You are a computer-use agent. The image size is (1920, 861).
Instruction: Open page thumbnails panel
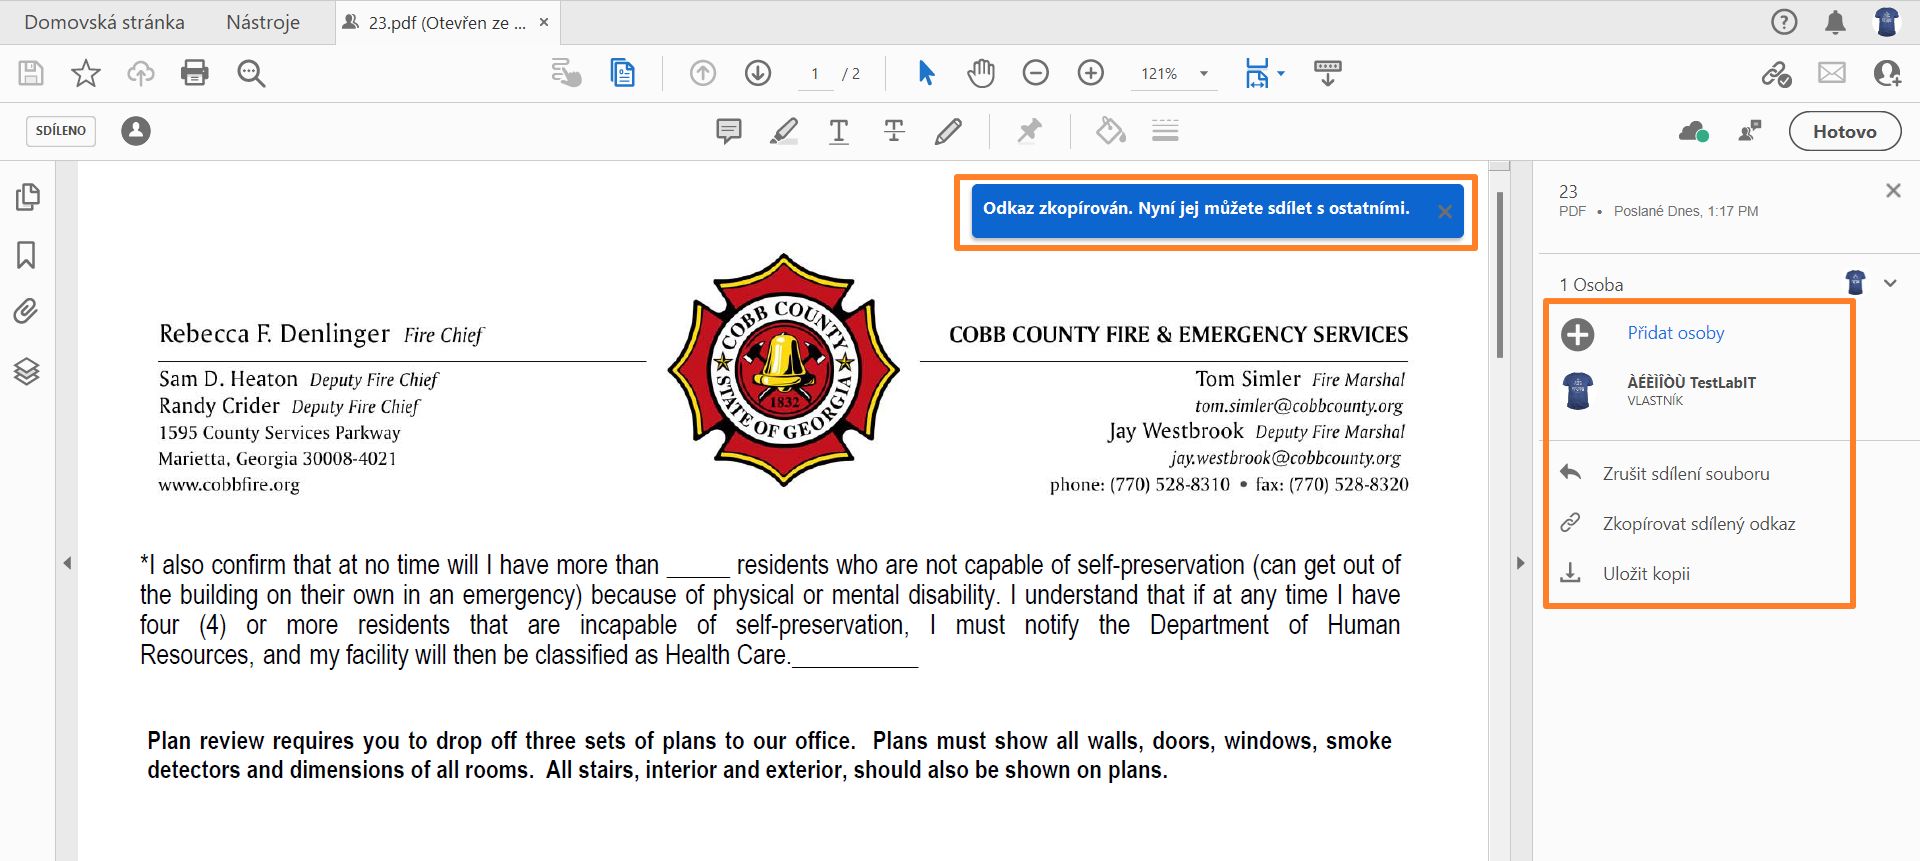click(27, 197)
